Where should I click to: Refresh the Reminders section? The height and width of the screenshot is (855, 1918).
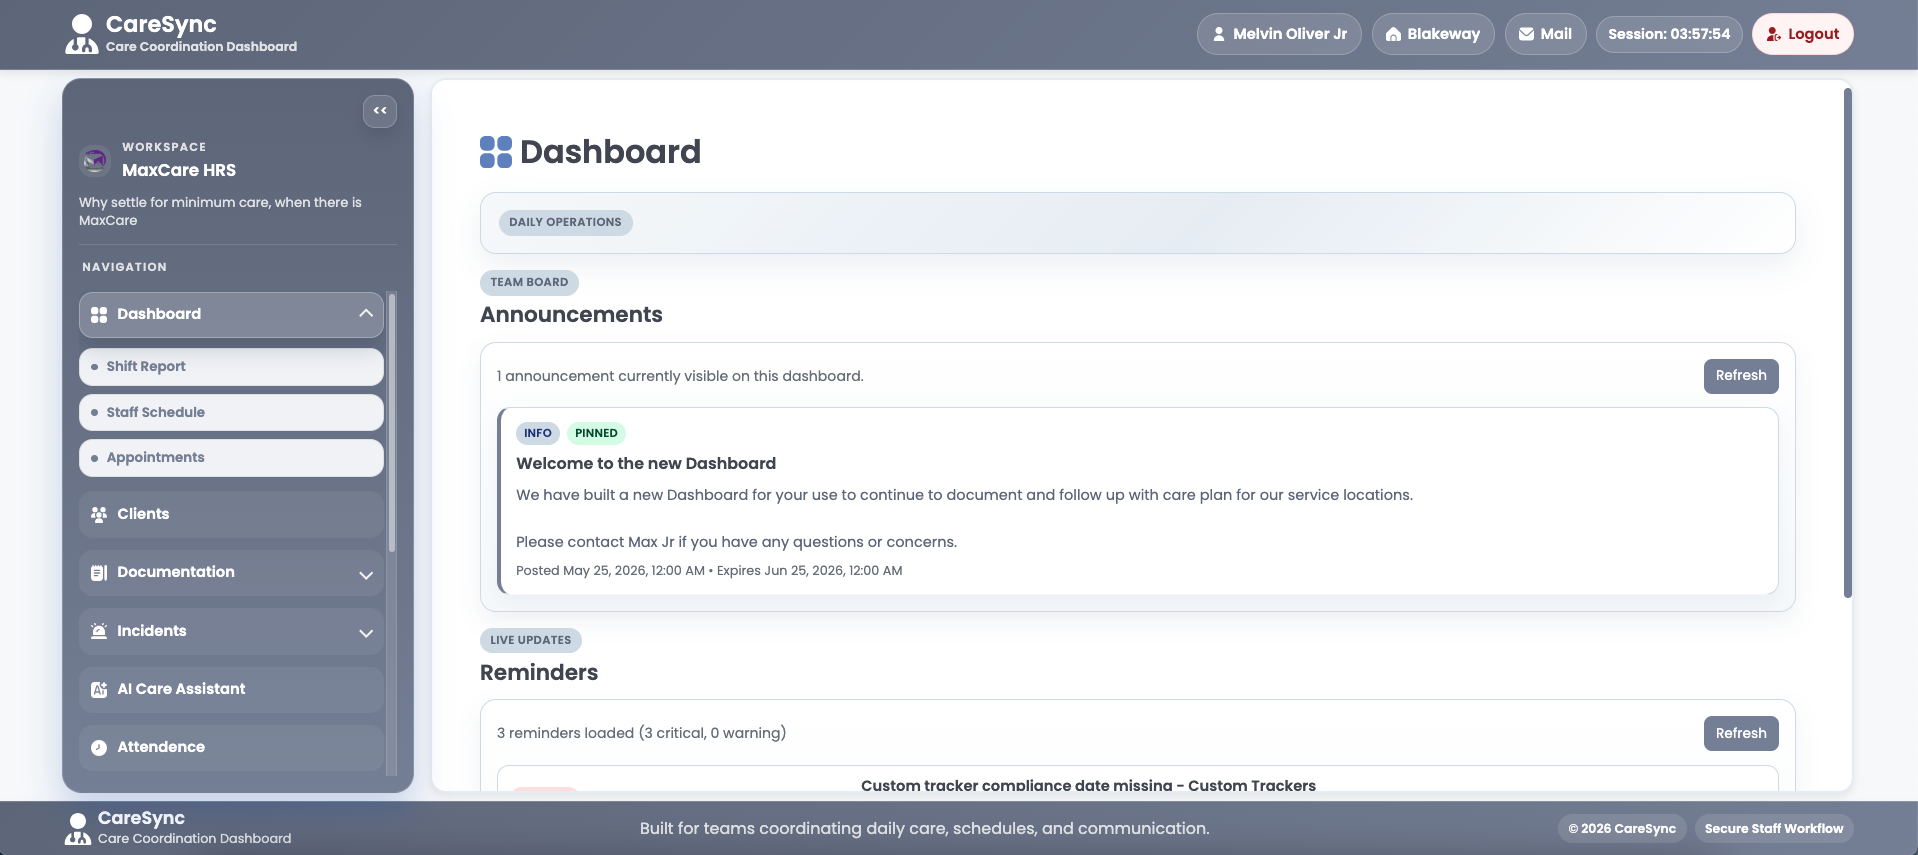click(1741, 733)
